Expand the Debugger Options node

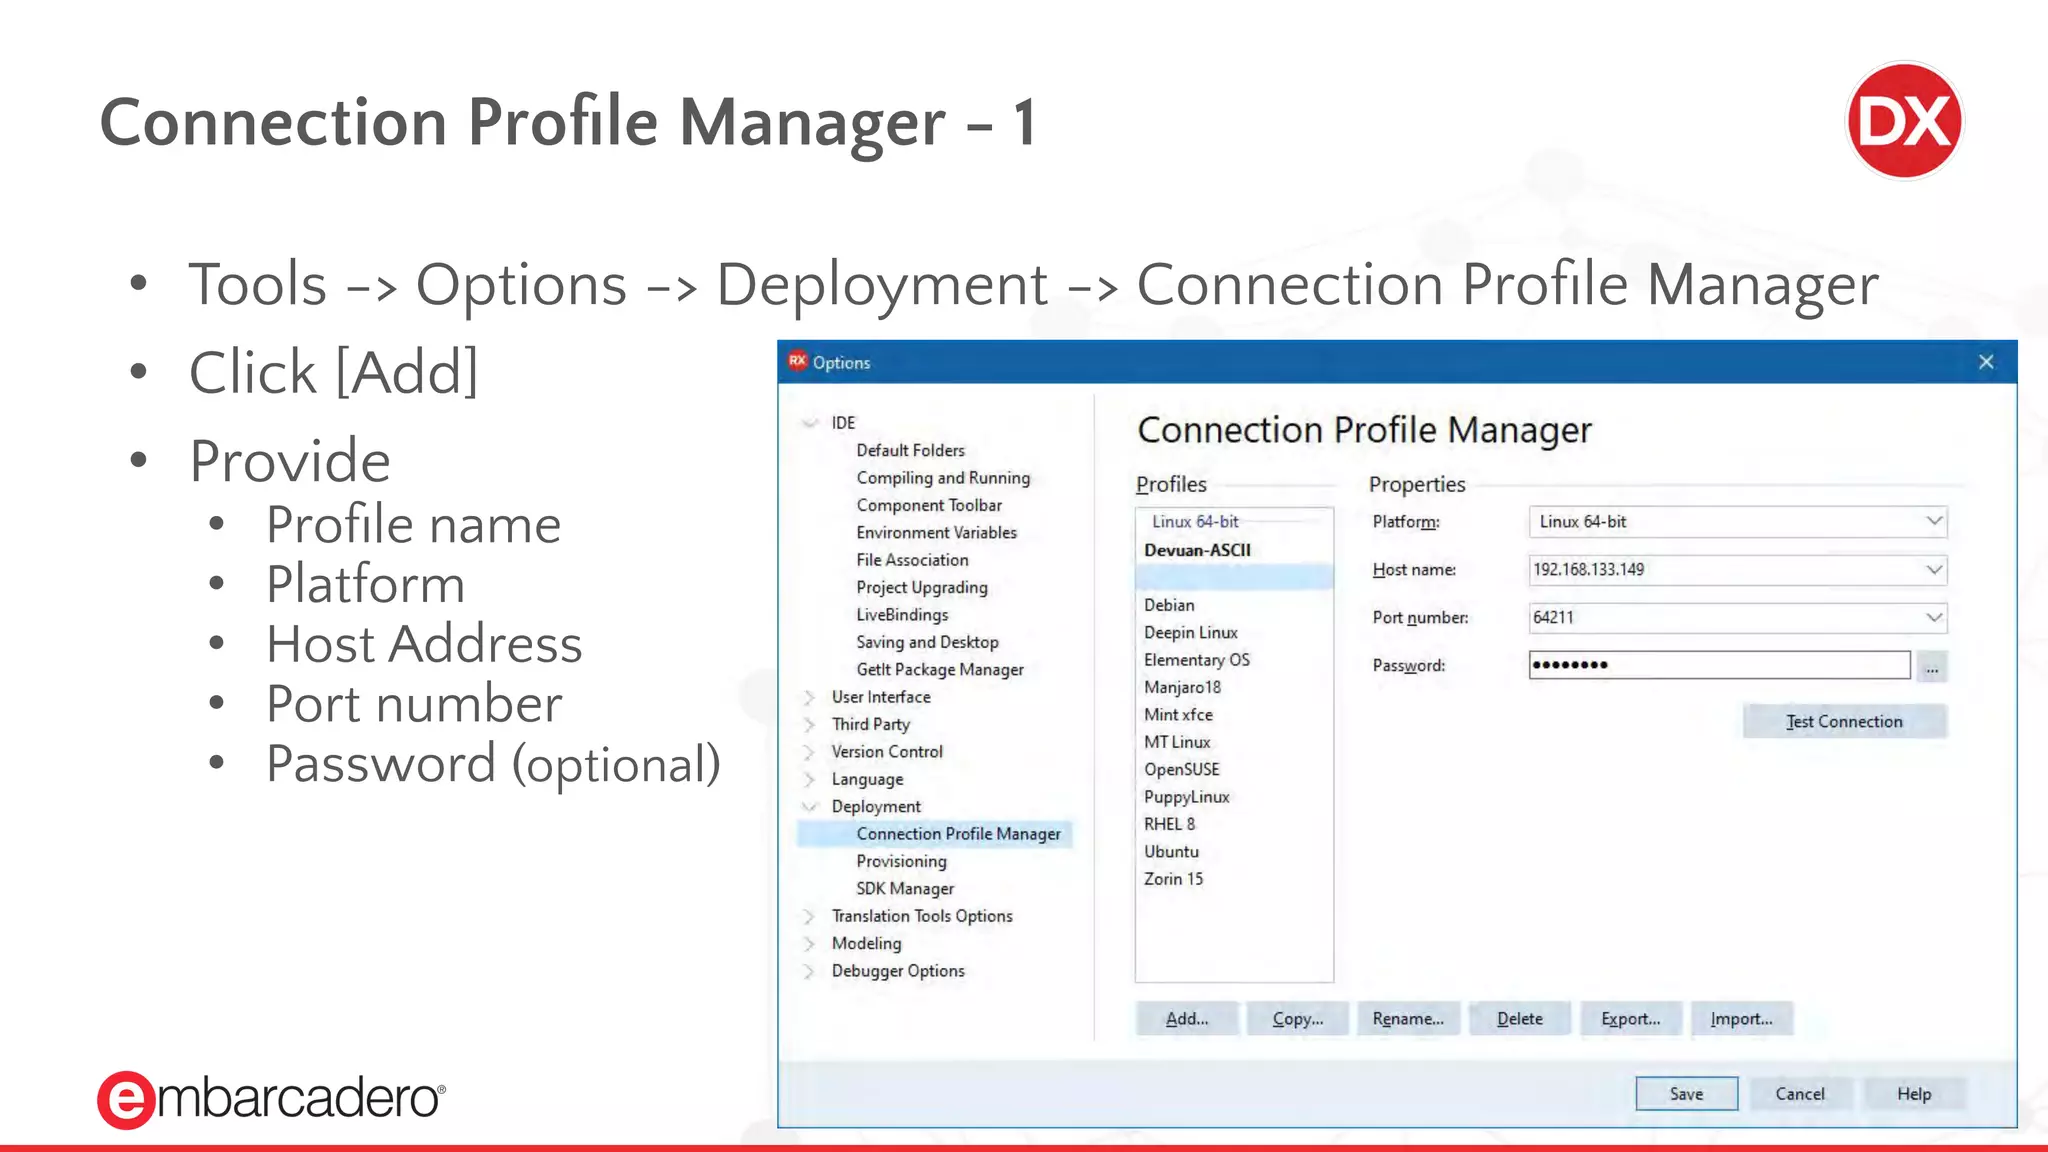click(810, 971)
